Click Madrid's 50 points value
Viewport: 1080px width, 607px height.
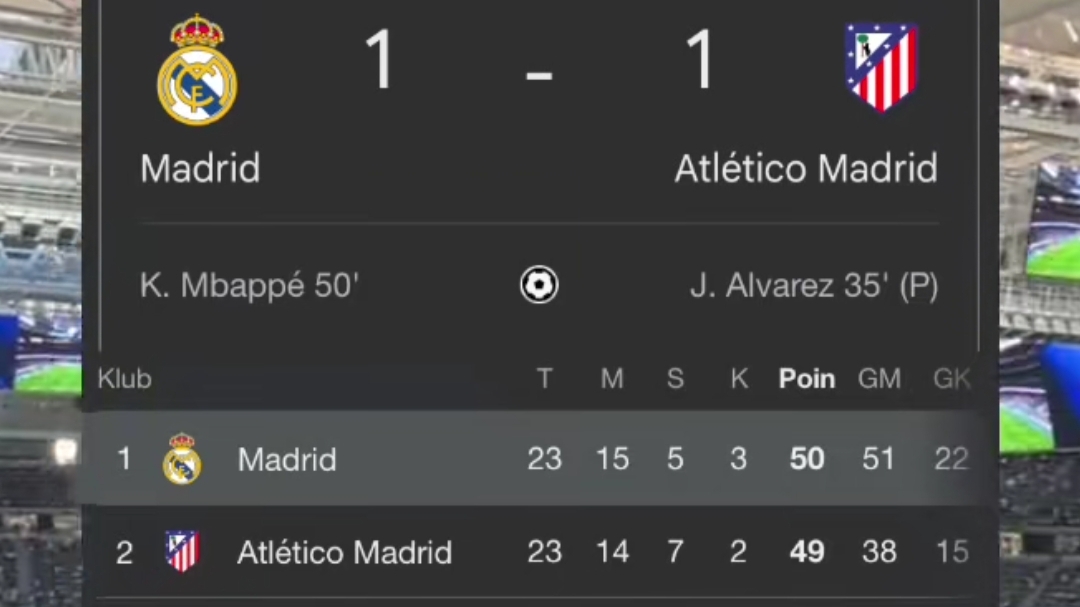[807, 459]
